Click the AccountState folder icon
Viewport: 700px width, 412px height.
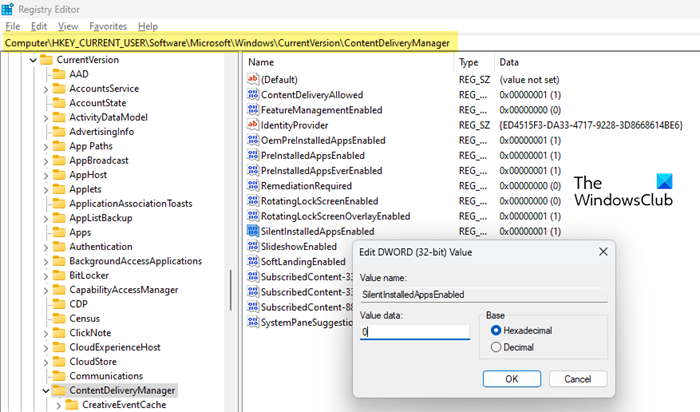pos(59,103)
